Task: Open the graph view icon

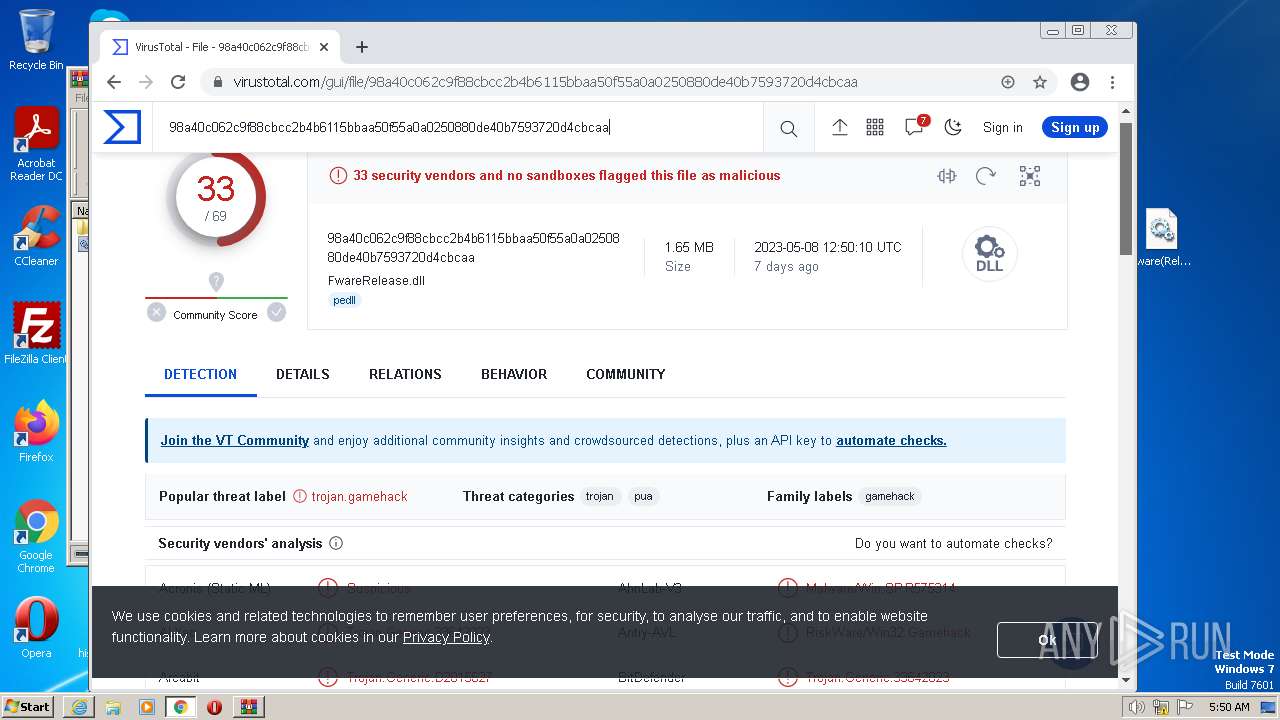Action: click(x=1030, y=176)
